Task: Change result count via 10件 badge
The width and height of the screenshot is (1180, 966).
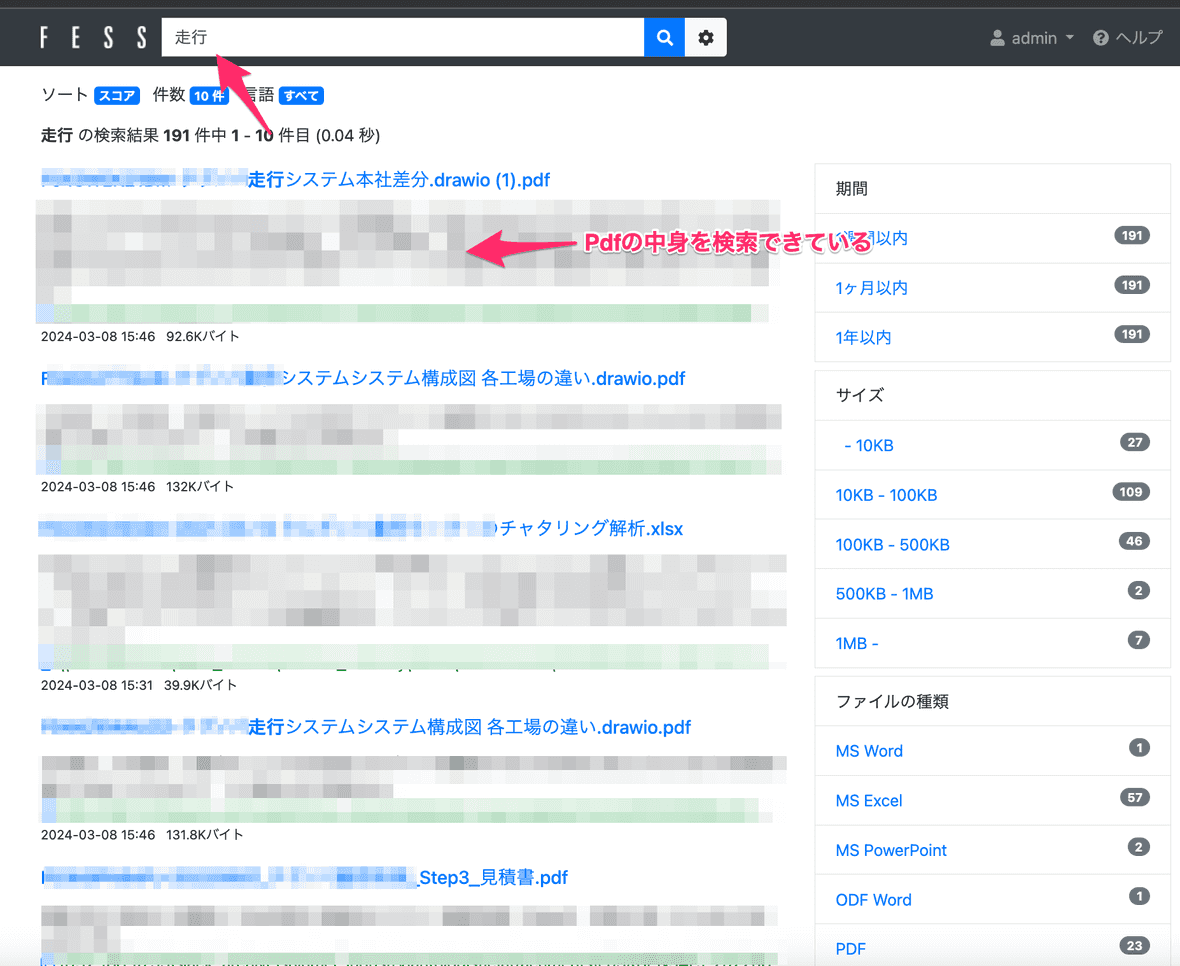Action: point(209,96)
